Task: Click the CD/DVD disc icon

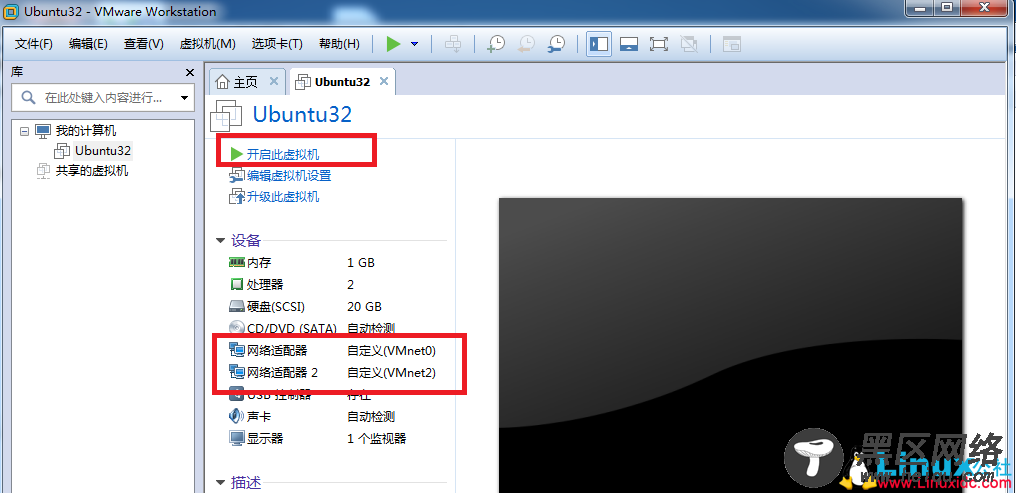Action: (237, 328)
